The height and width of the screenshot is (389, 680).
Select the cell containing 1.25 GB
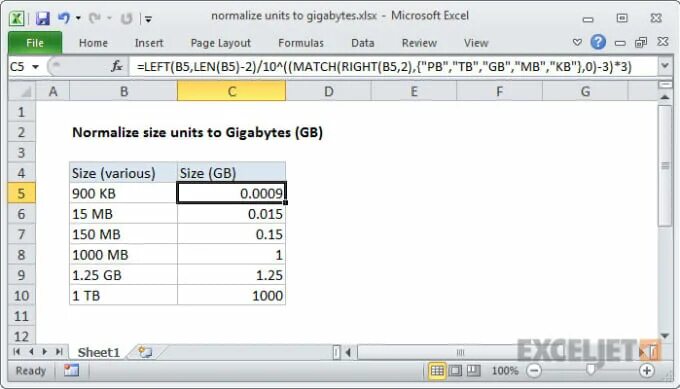pyautogui.click(x=124, y=275)
